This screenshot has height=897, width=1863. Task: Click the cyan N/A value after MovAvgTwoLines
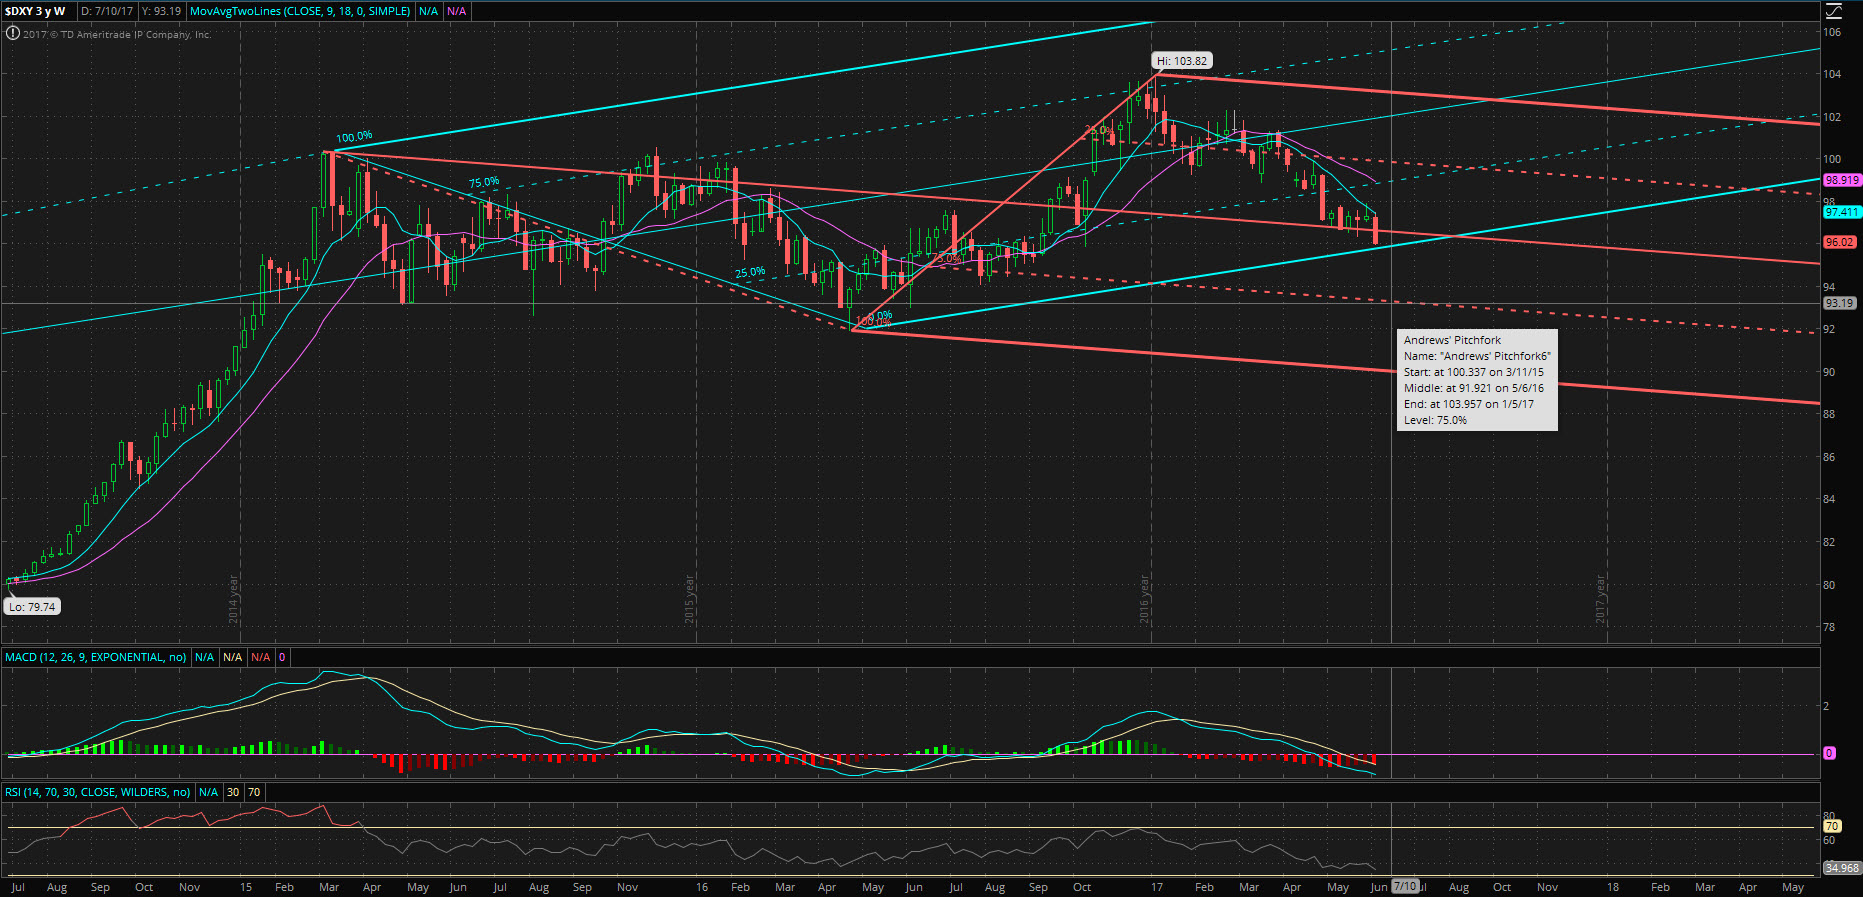coord(428,11)
